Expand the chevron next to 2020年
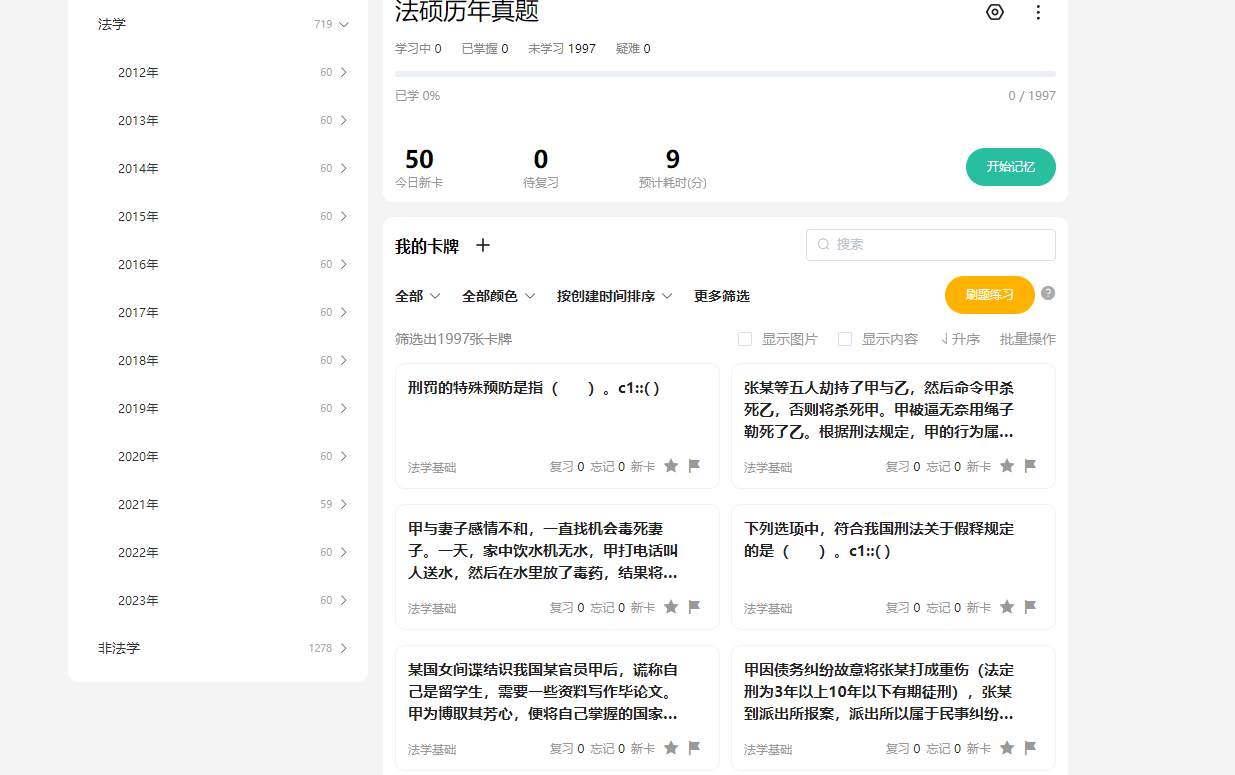 (x=344, y=456)
